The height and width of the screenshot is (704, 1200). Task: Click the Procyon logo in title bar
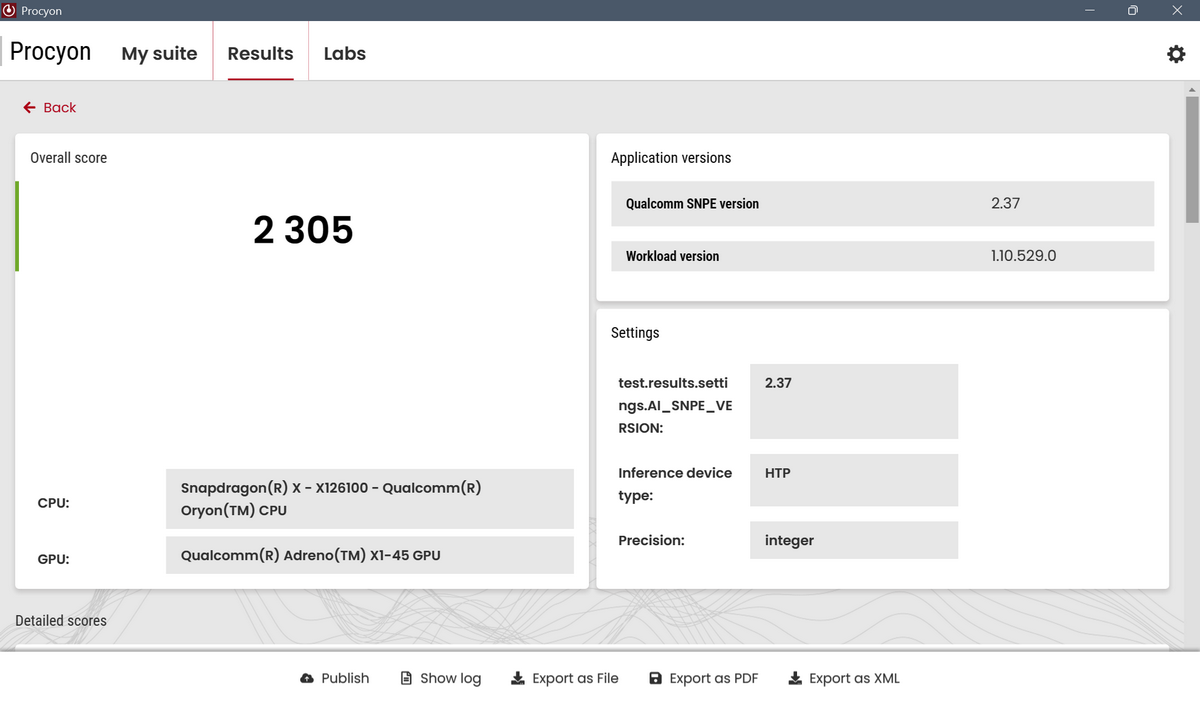(10, 10)
